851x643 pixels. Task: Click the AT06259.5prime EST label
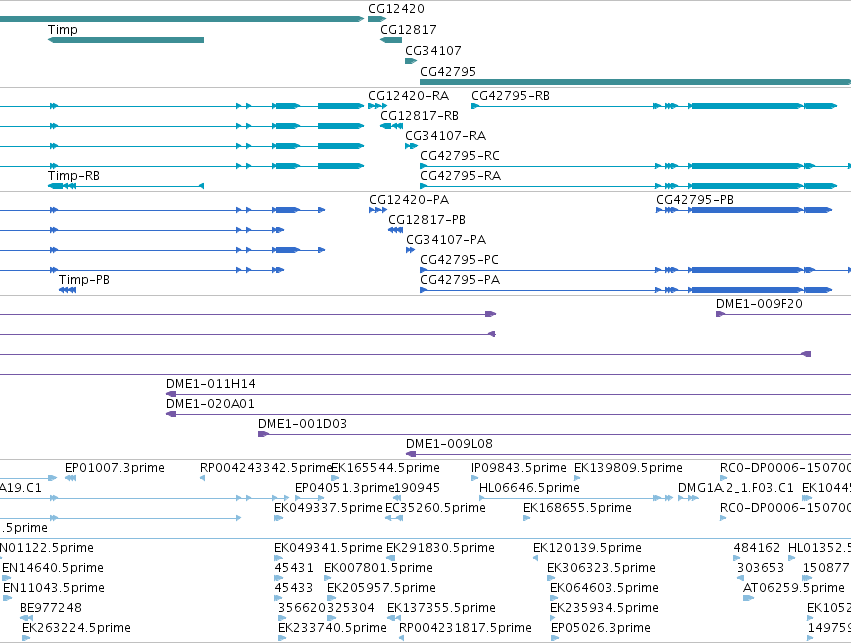point(793,589)
